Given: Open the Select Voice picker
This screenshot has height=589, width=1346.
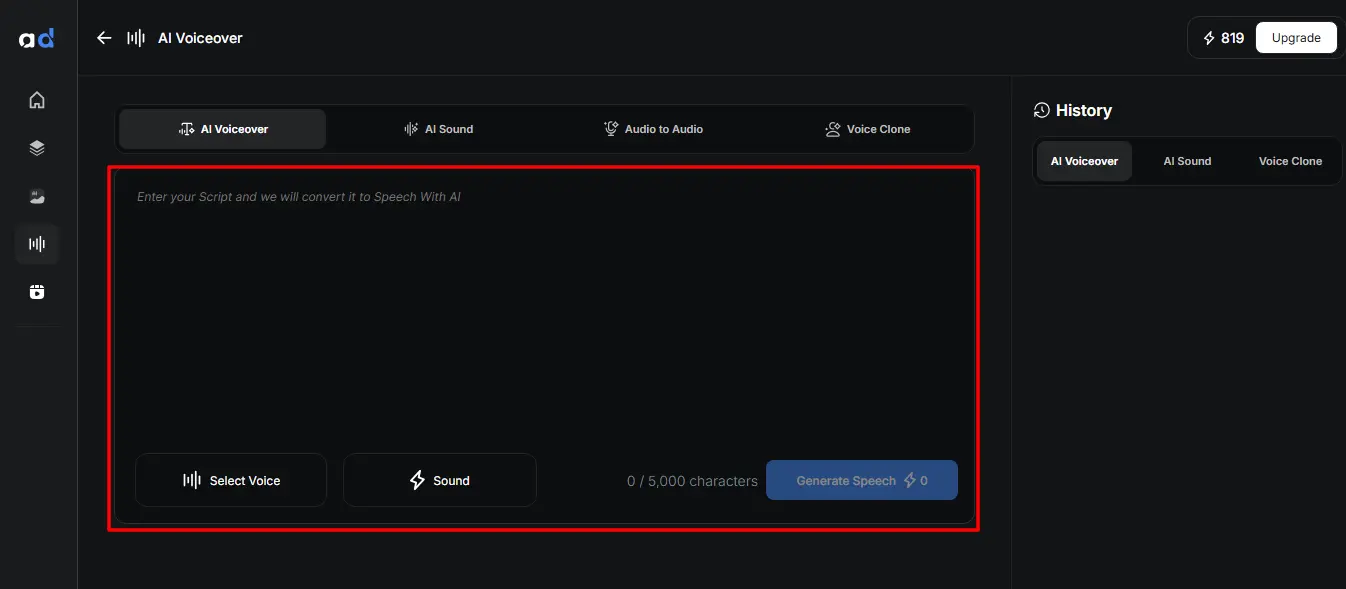Looking at the screenshot, I should [x=231, y=480].
